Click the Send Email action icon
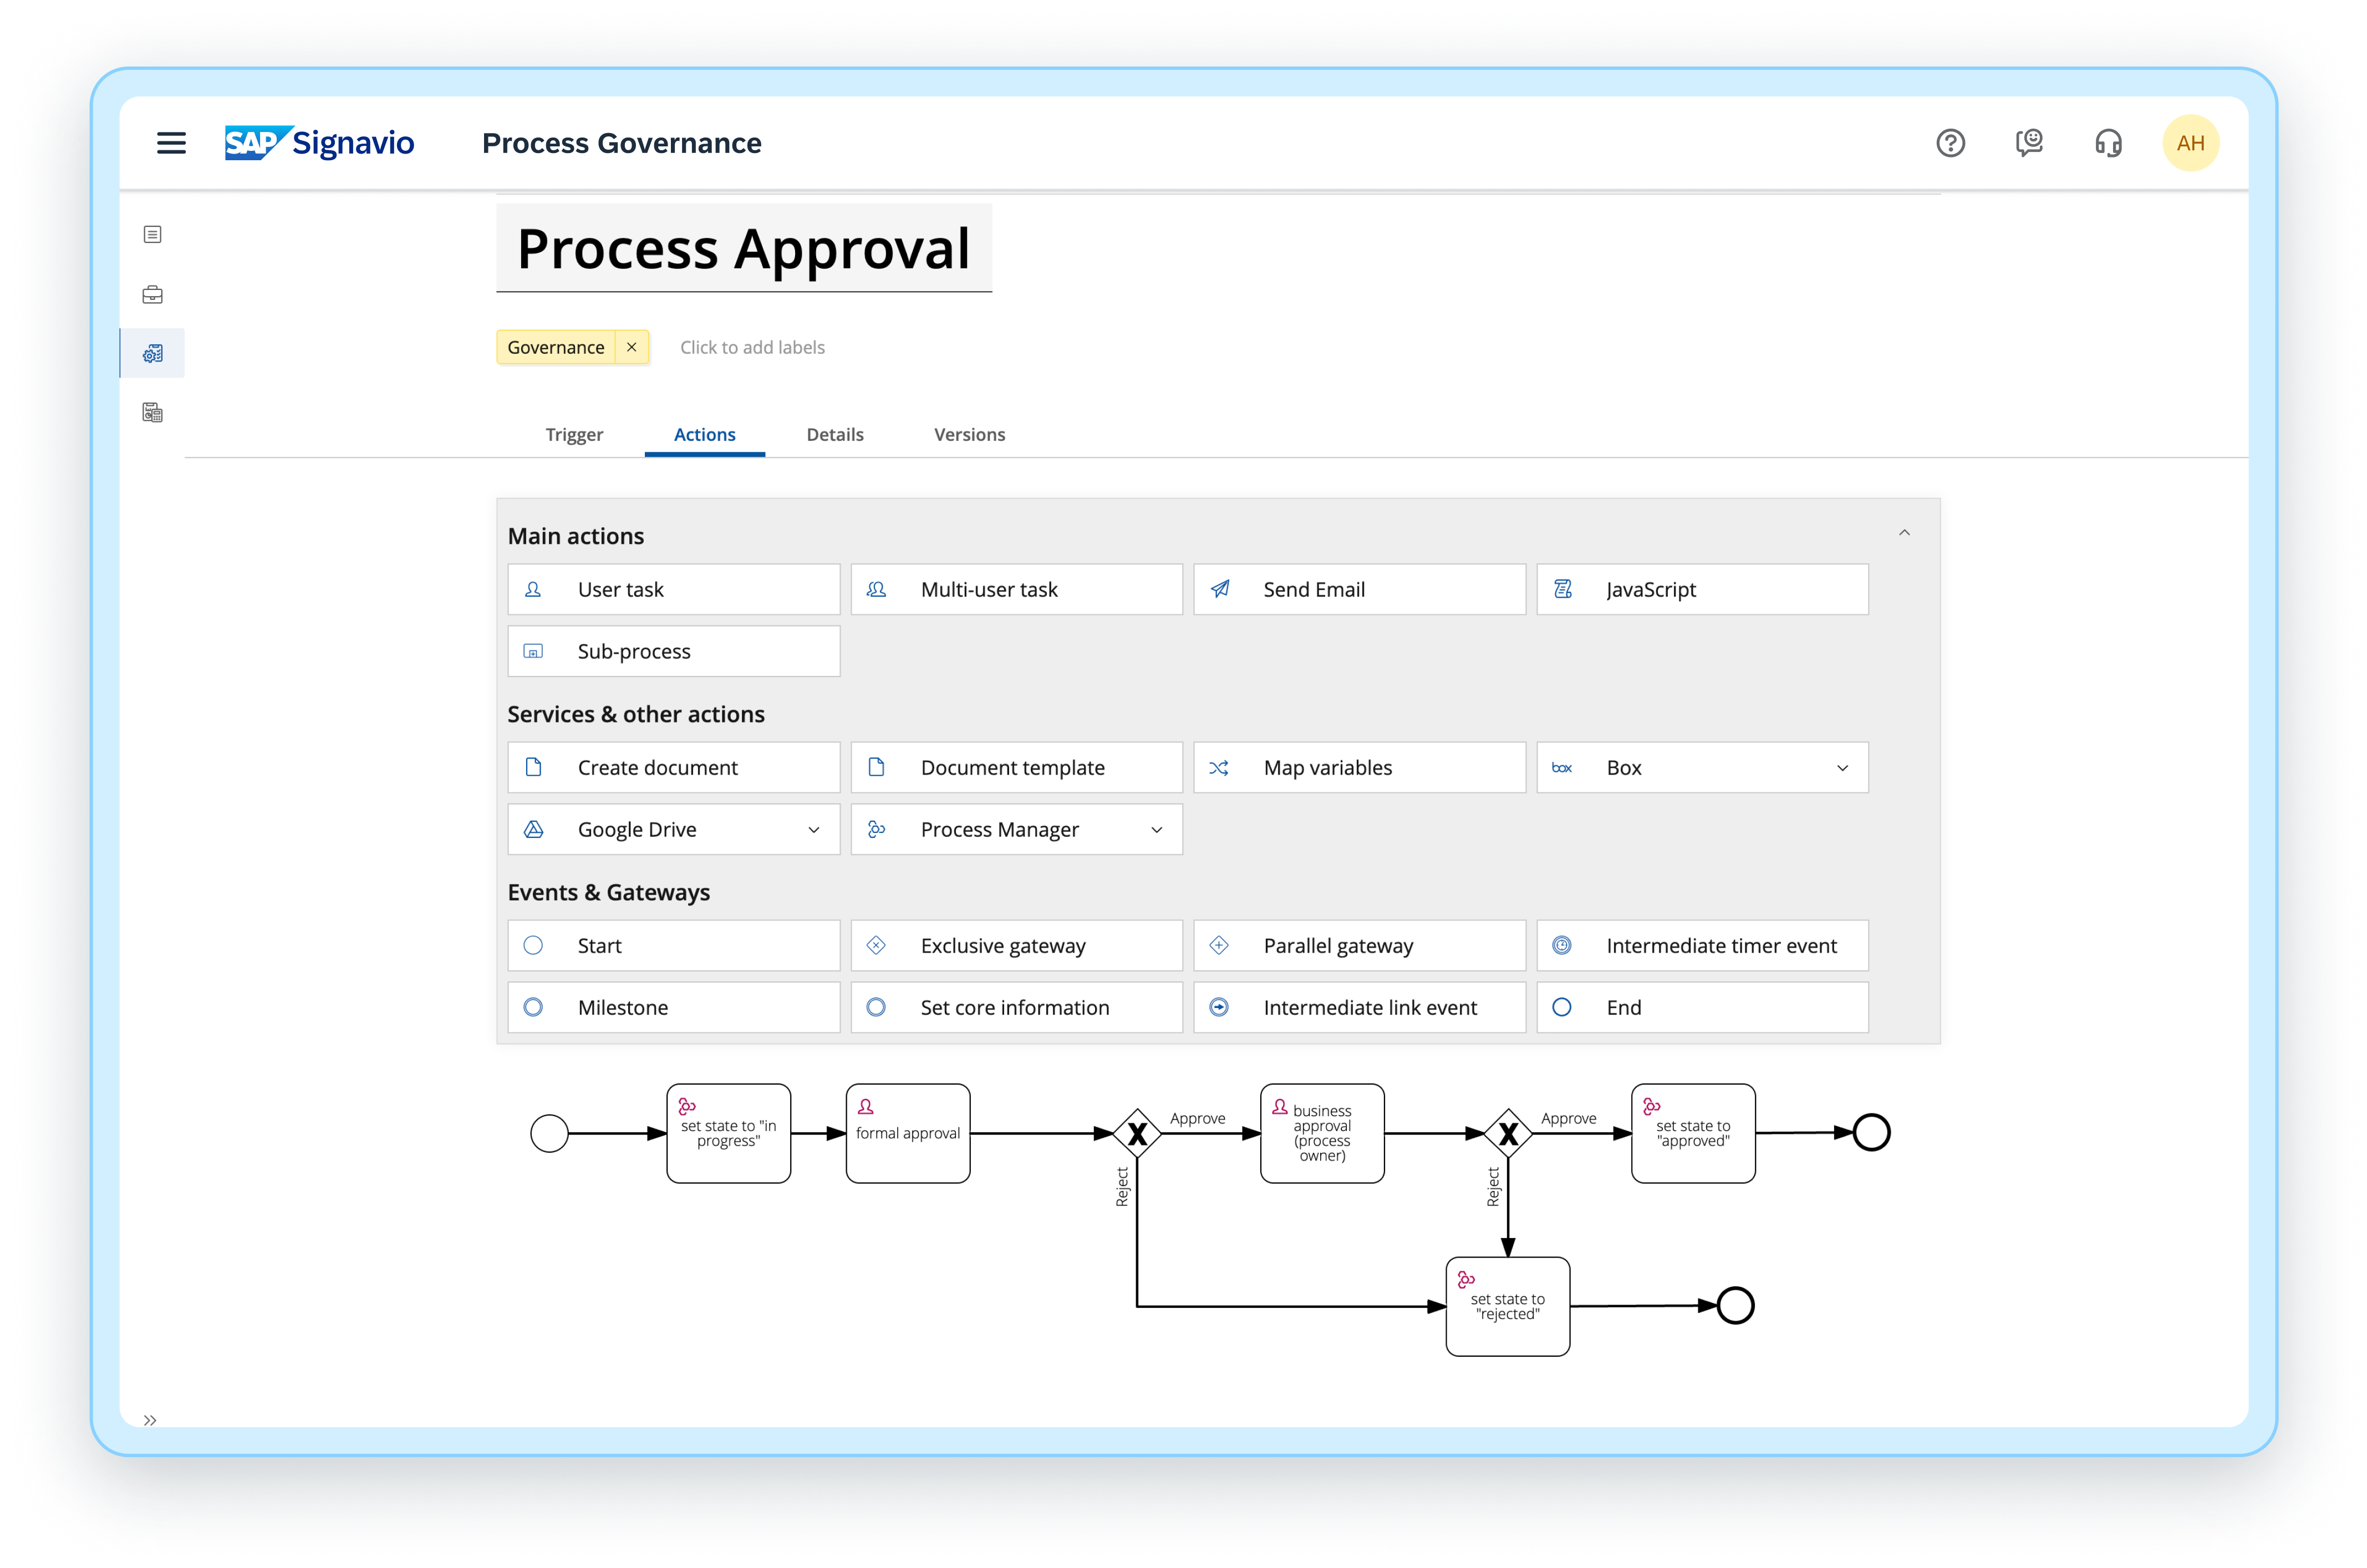The image size is (2367, 1568). (x=1220, y=589)
